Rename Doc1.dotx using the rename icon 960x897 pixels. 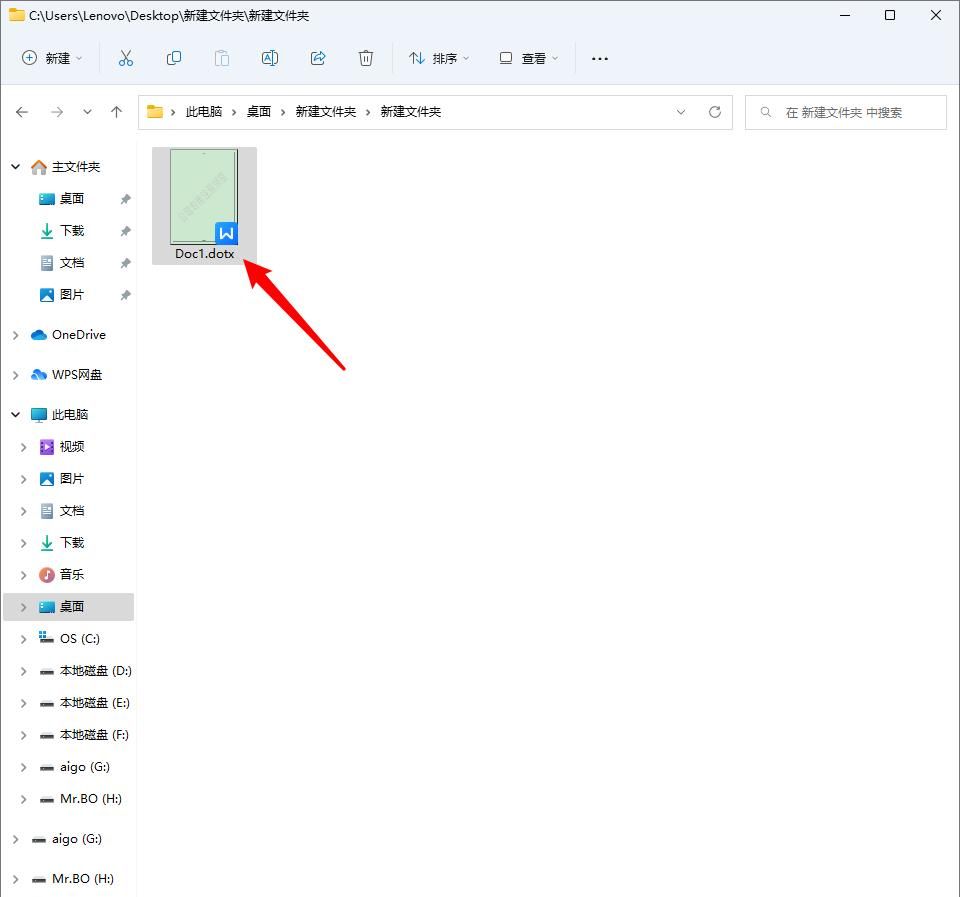[x=270, y=58]
